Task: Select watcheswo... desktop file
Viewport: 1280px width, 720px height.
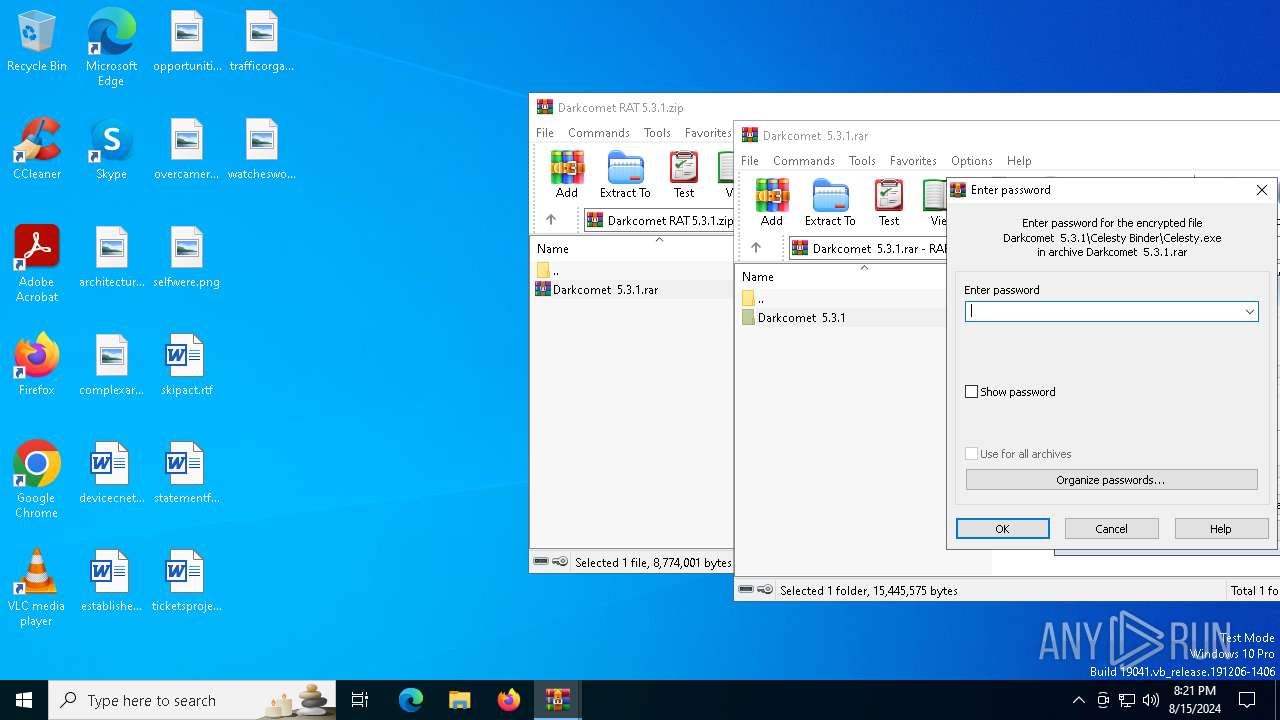Action: [x=261, y=150]
